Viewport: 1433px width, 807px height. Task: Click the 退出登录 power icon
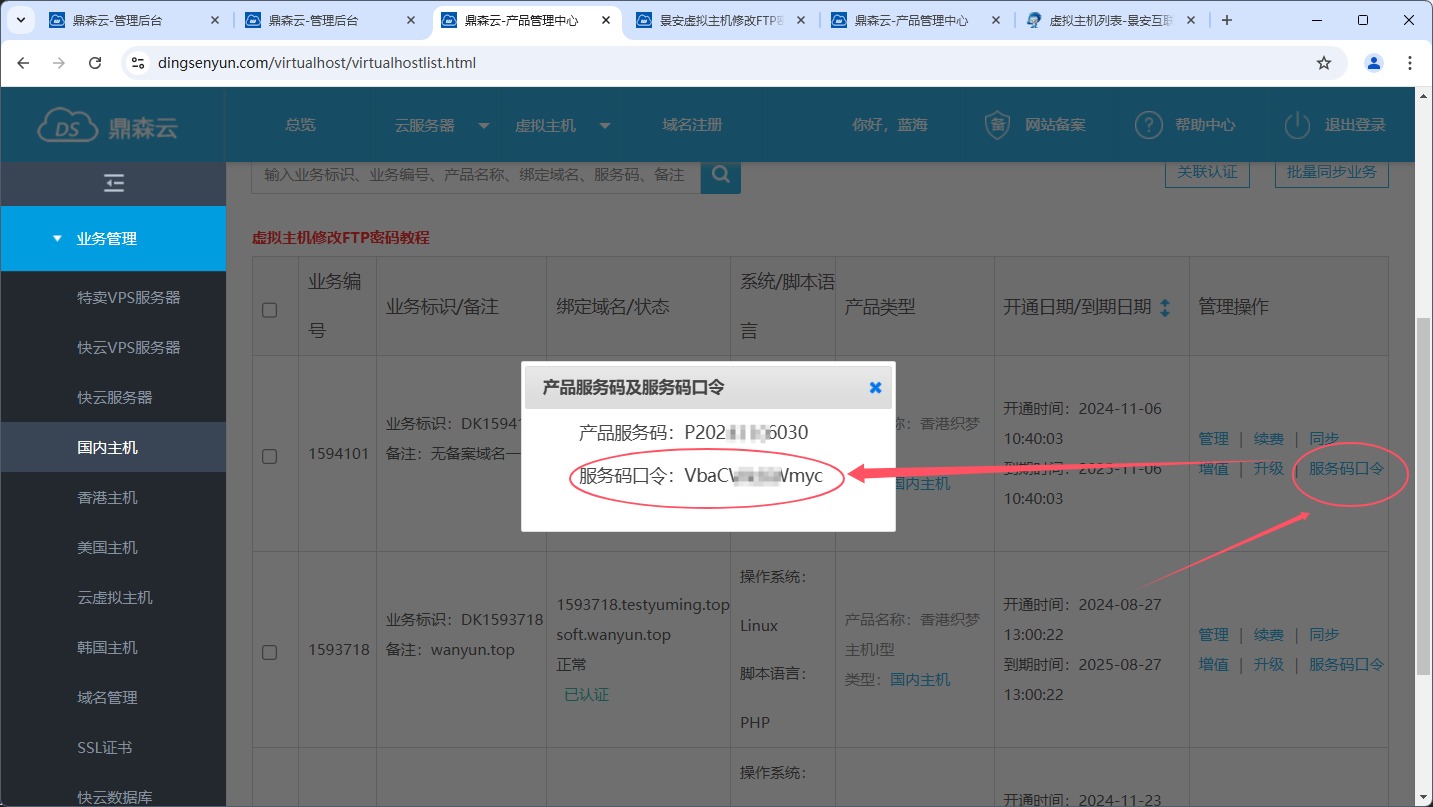coord(1297,125)
